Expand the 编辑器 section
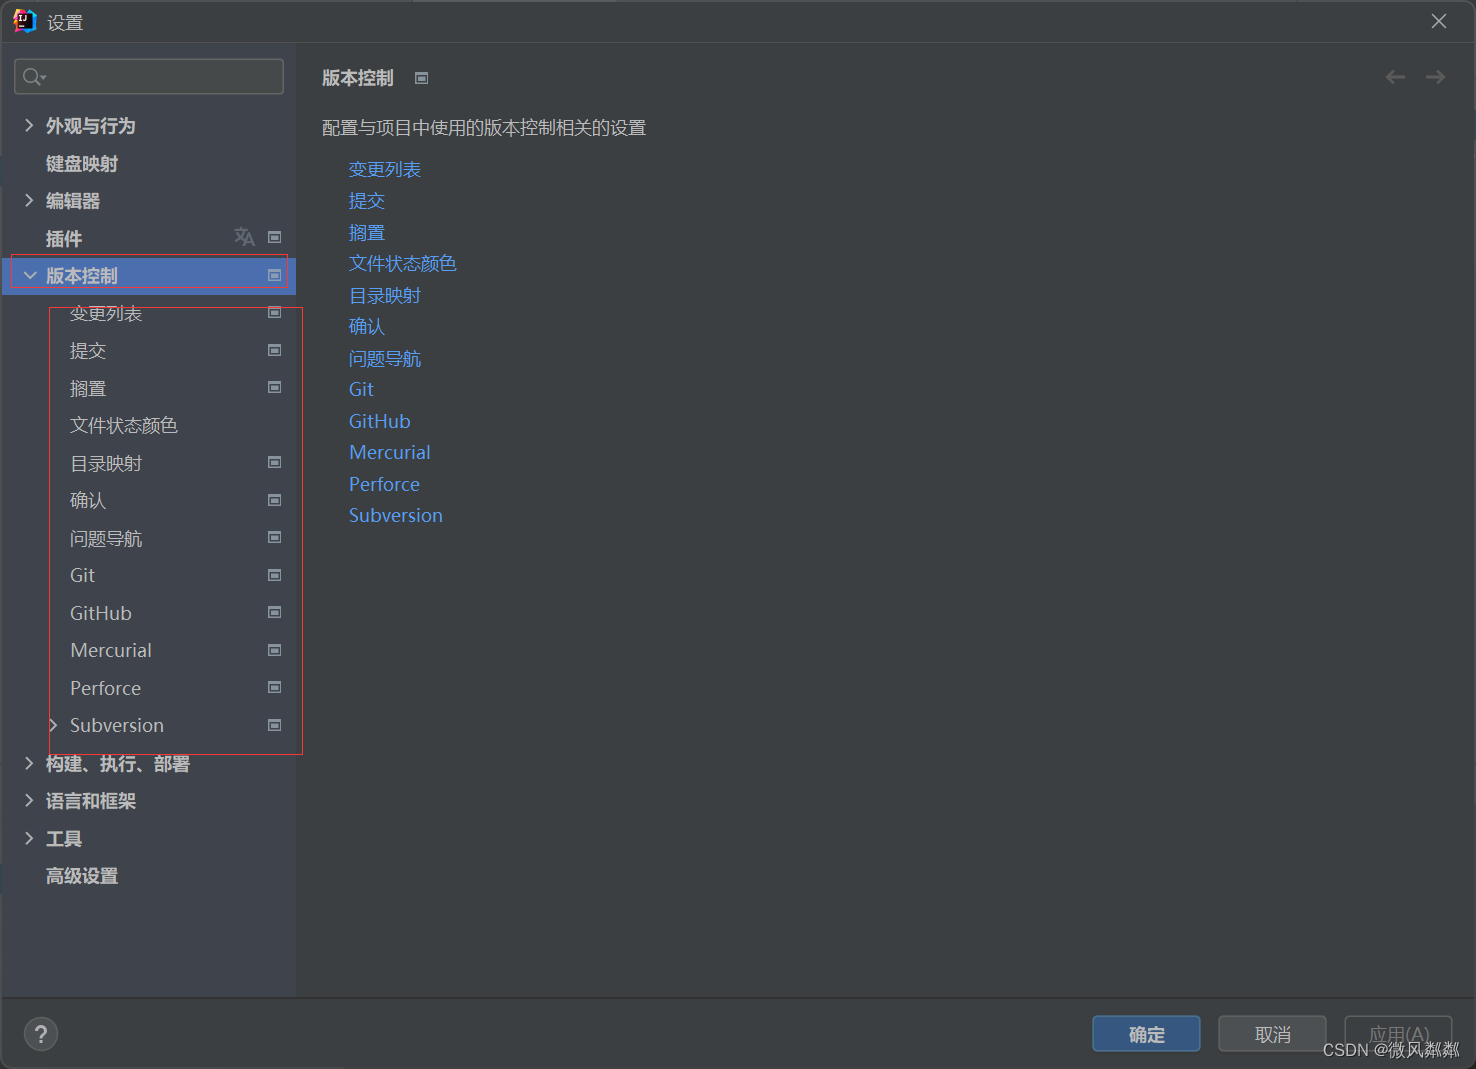This screenshot has width=1476, height=1069. [x=29, y=200]
